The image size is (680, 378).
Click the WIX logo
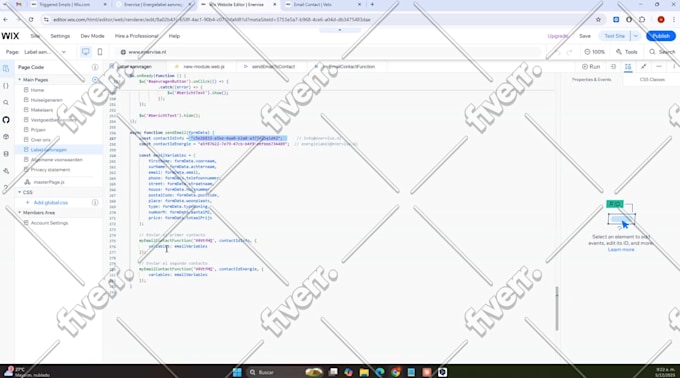pyautogui.click(x=10, y=36)
